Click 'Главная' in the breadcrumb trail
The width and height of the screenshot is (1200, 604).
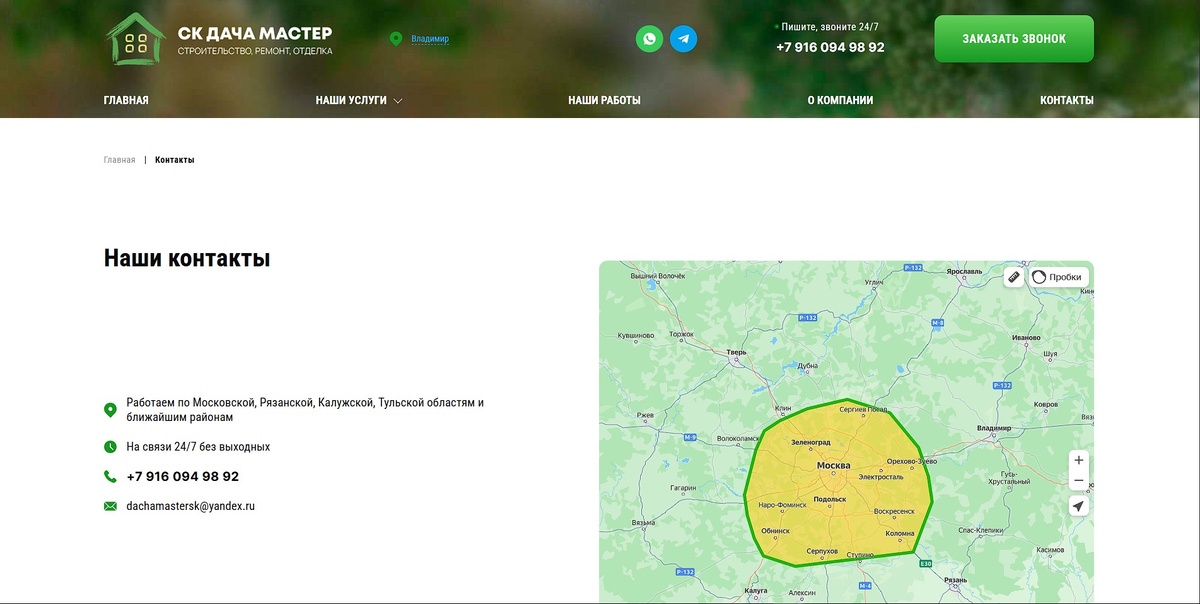coord(119,159)
